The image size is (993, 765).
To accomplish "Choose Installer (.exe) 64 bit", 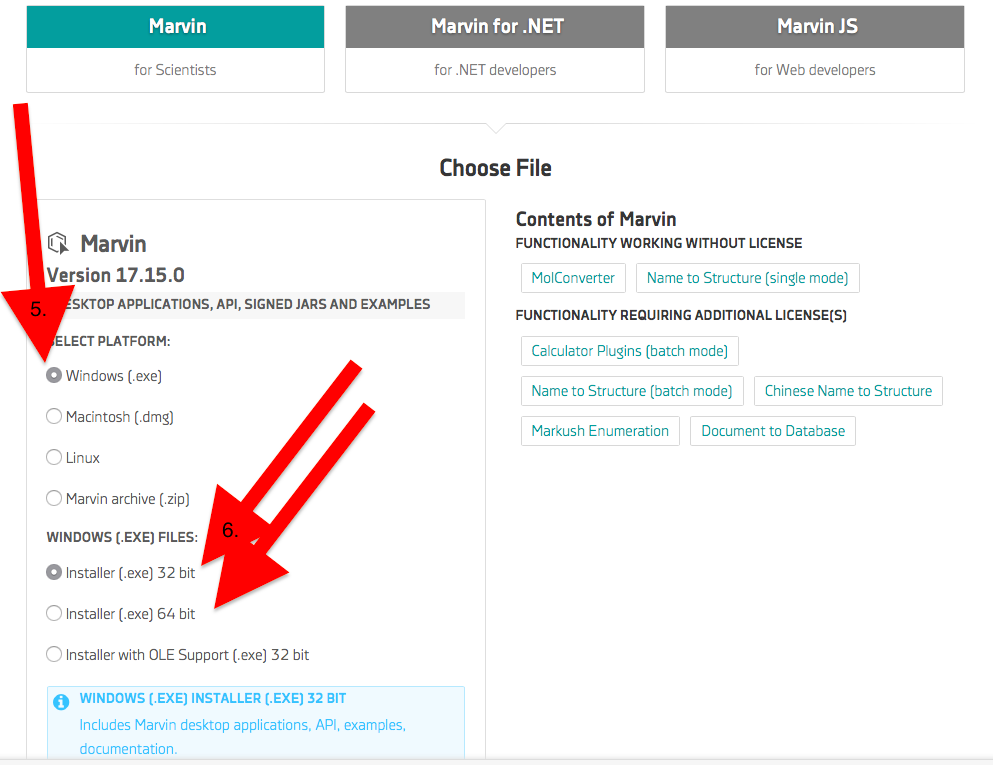I will click(54, 614).
